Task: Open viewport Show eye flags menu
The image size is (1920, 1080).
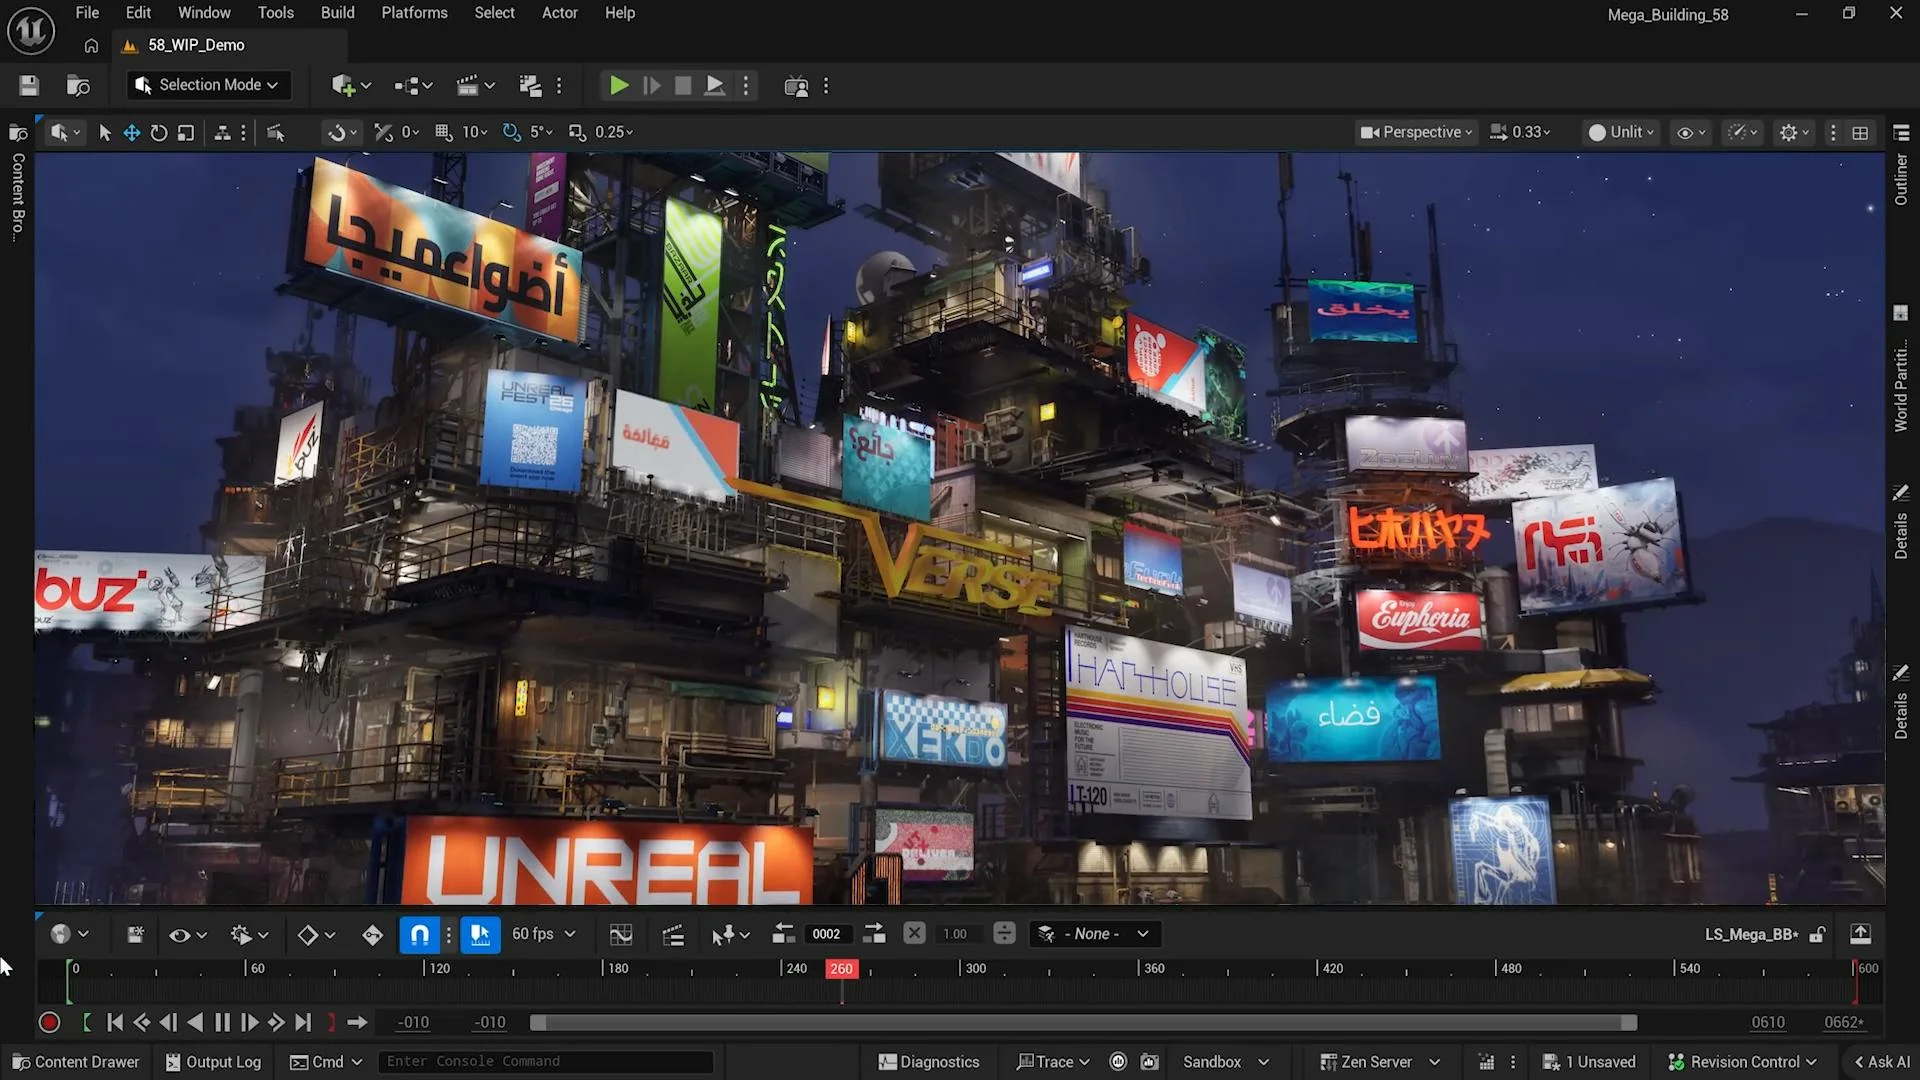Action: (x=1691, y=132)
